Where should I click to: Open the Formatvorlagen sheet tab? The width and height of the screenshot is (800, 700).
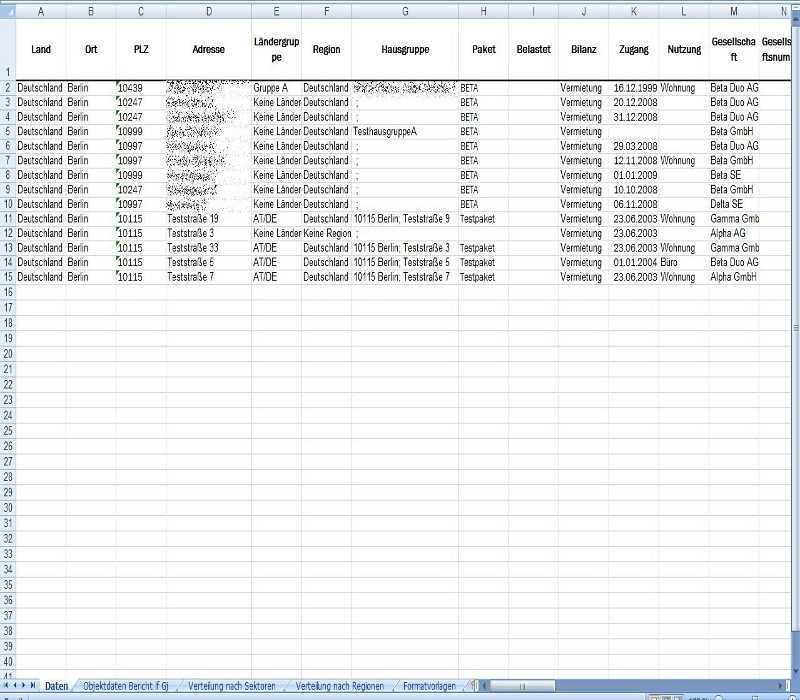tap(429, 686)
